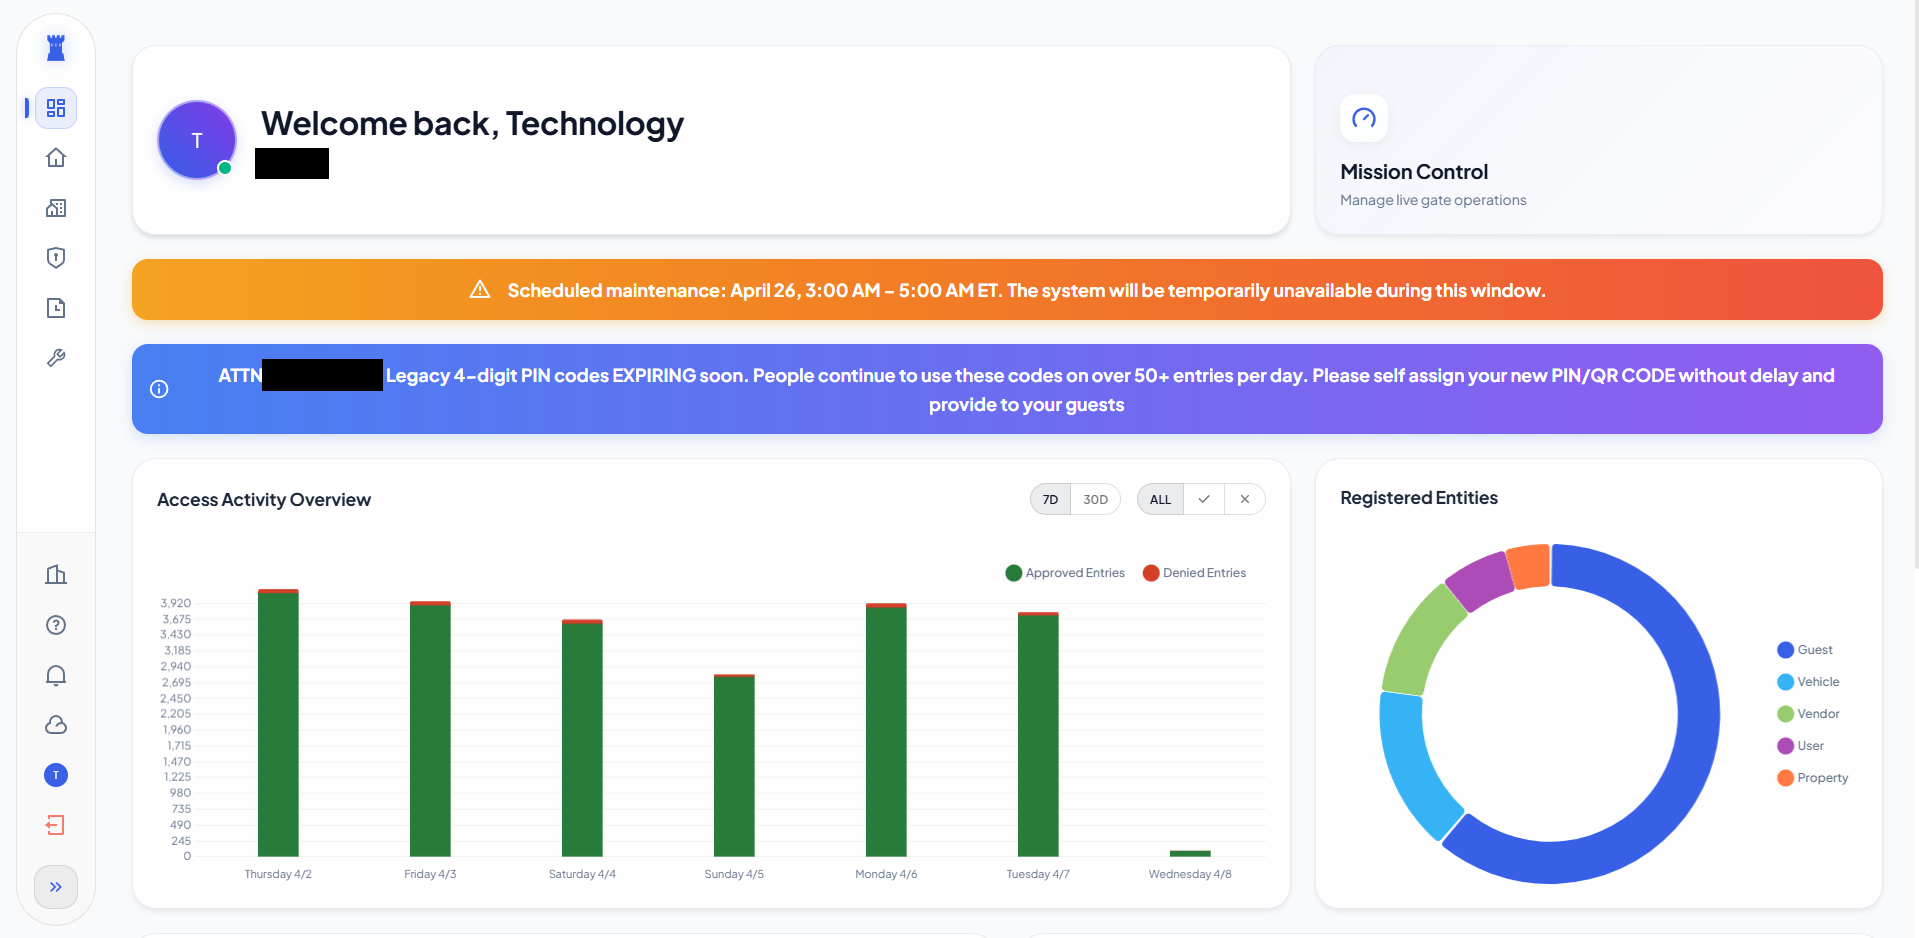Viewport: 1919px width, 938px height.
Task: Open the home icon in sidebar
Action: 56,158
